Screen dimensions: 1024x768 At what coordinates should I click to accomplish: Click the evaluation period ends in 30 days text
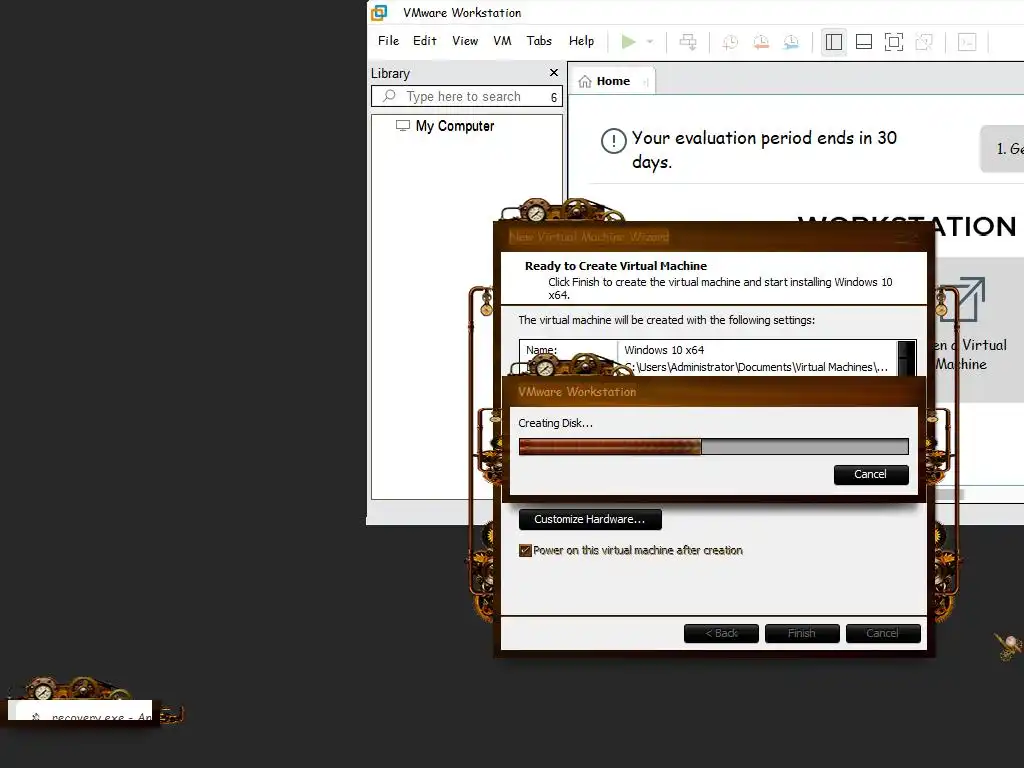click(x=764, y=150)
